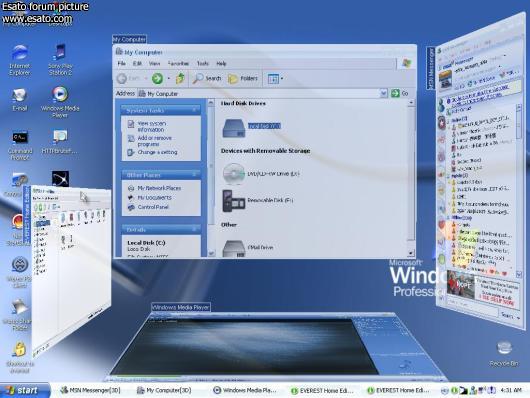
Task: Select the DVD/CD-RW Drive icon
Action: tap(233, 173)
